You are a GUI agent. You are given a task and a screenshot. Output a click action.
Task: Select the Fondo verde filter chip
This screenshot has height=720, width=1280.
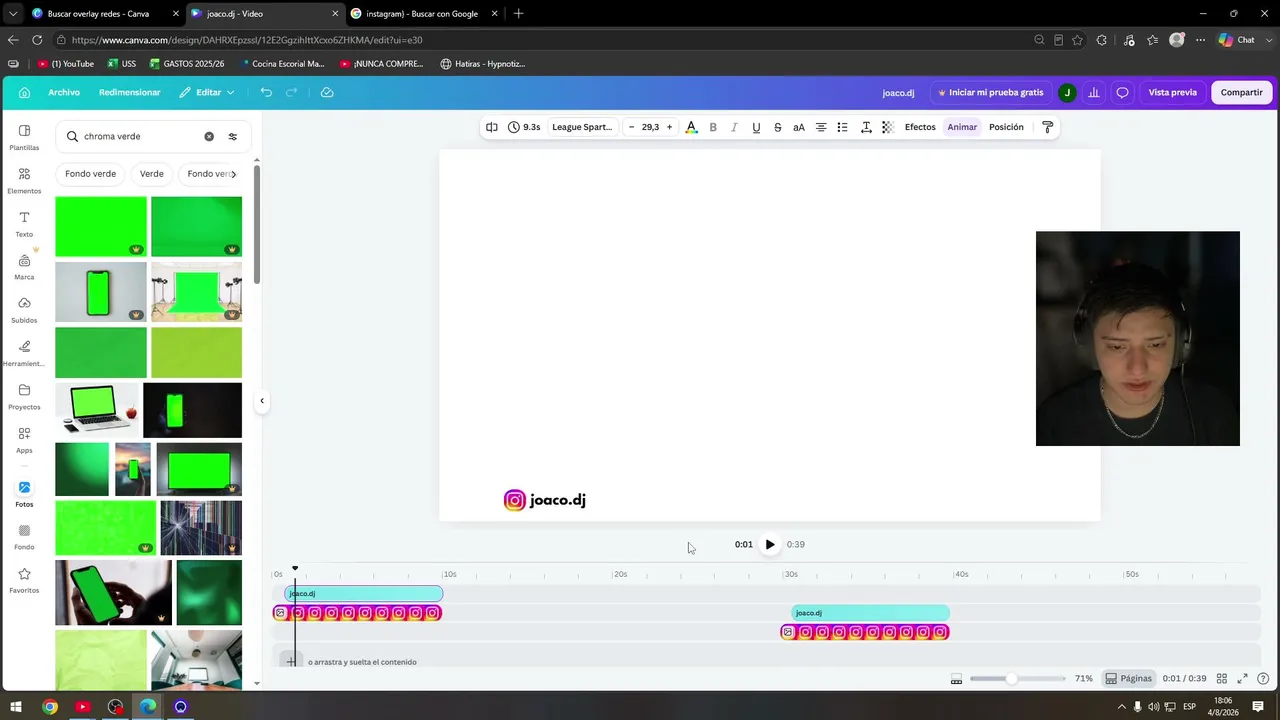91,174
